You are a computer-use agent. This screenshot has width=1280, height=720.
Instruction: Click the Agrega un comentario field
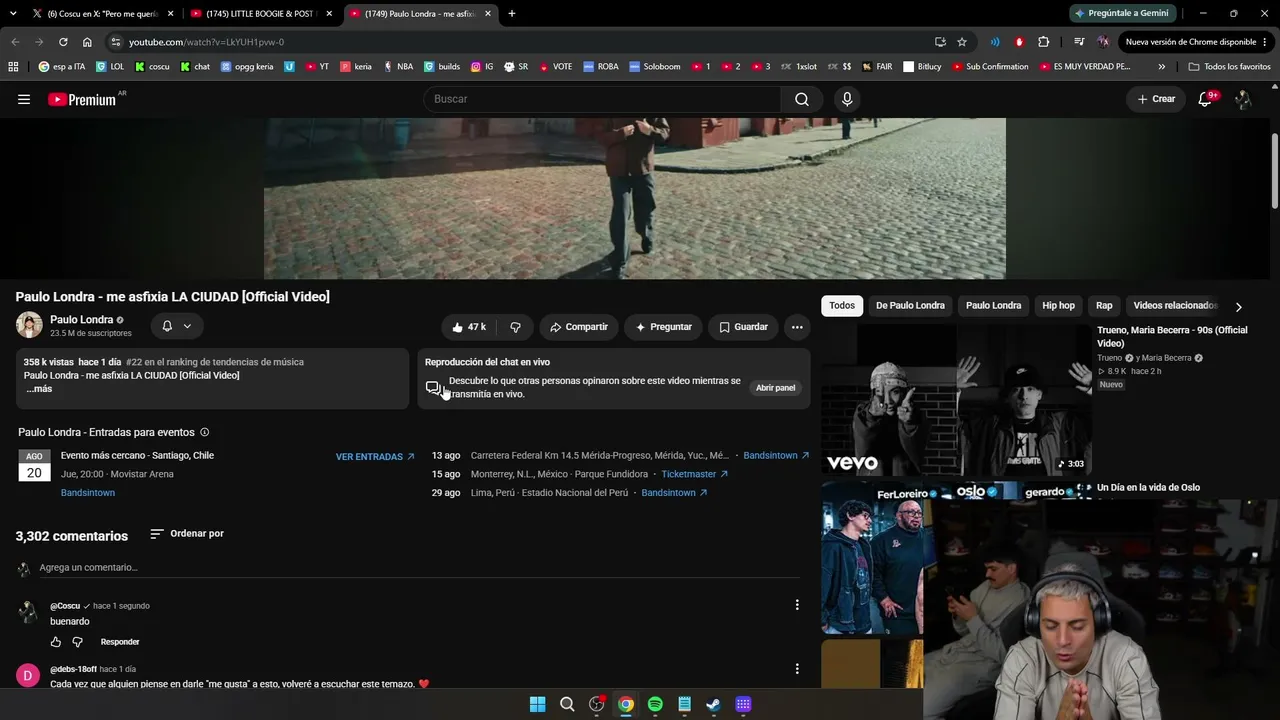(x=418, y=568)
